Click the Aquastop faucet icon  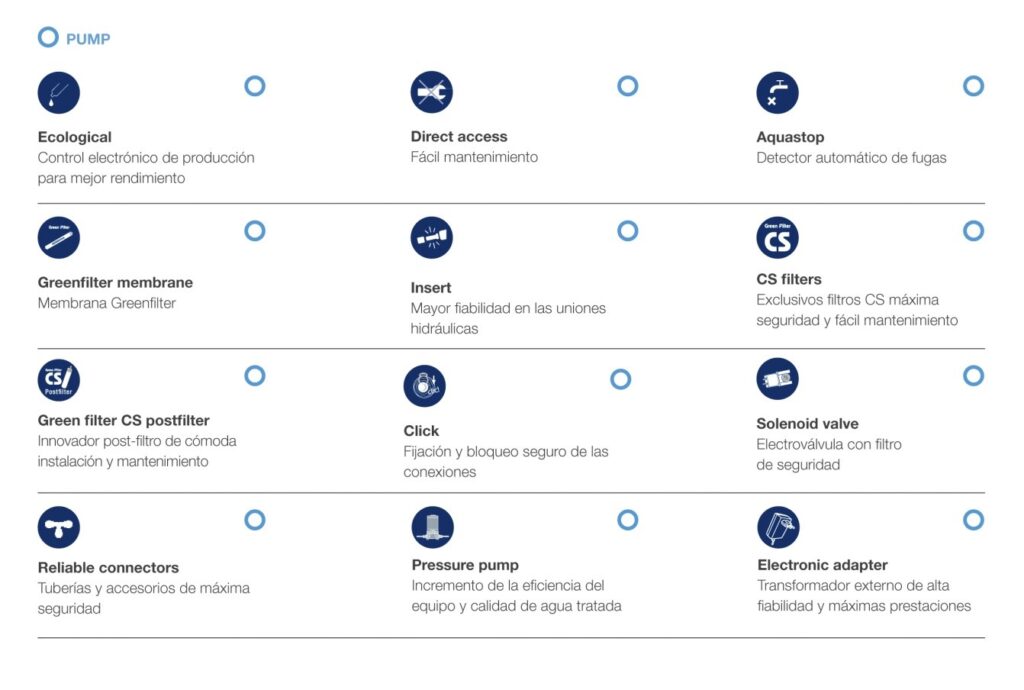(x=777, y=93)
